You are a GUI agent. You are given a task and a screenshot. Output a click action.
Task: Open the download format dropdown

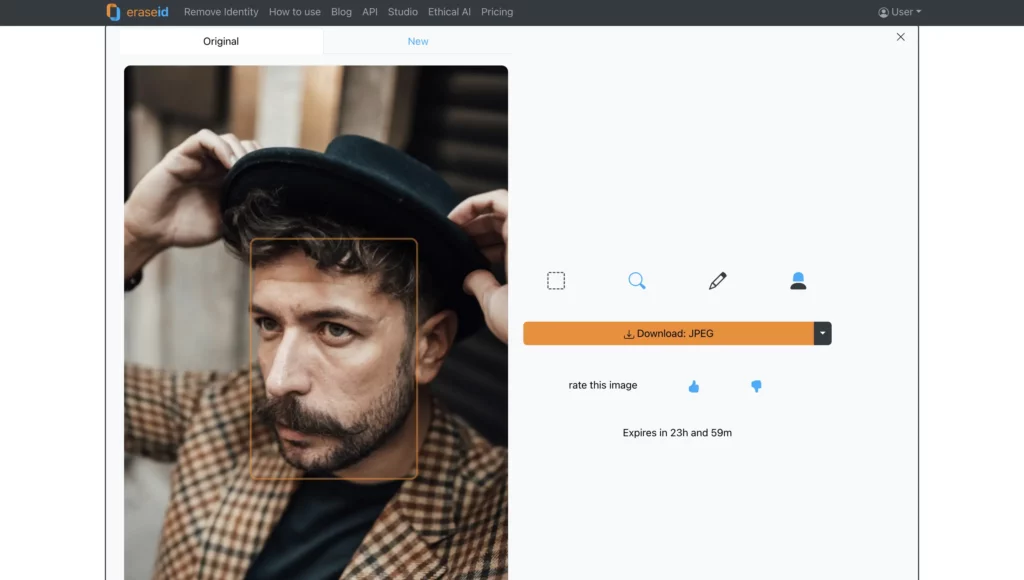[821, 333]
